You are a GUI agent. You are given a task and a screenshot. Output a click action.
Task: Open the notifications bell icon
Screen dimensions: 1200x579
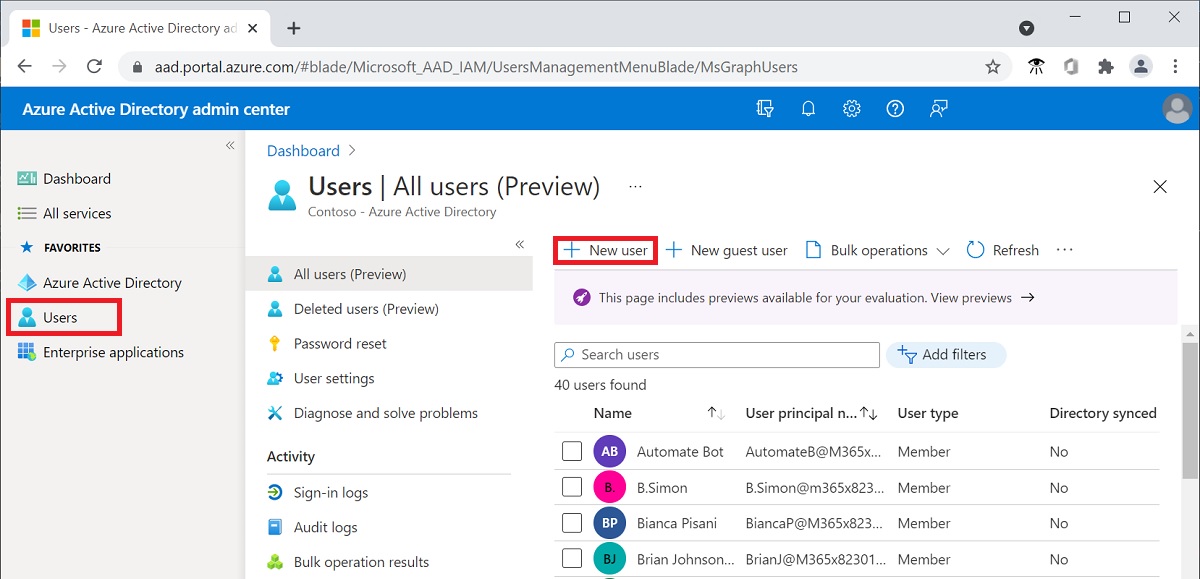808,109
